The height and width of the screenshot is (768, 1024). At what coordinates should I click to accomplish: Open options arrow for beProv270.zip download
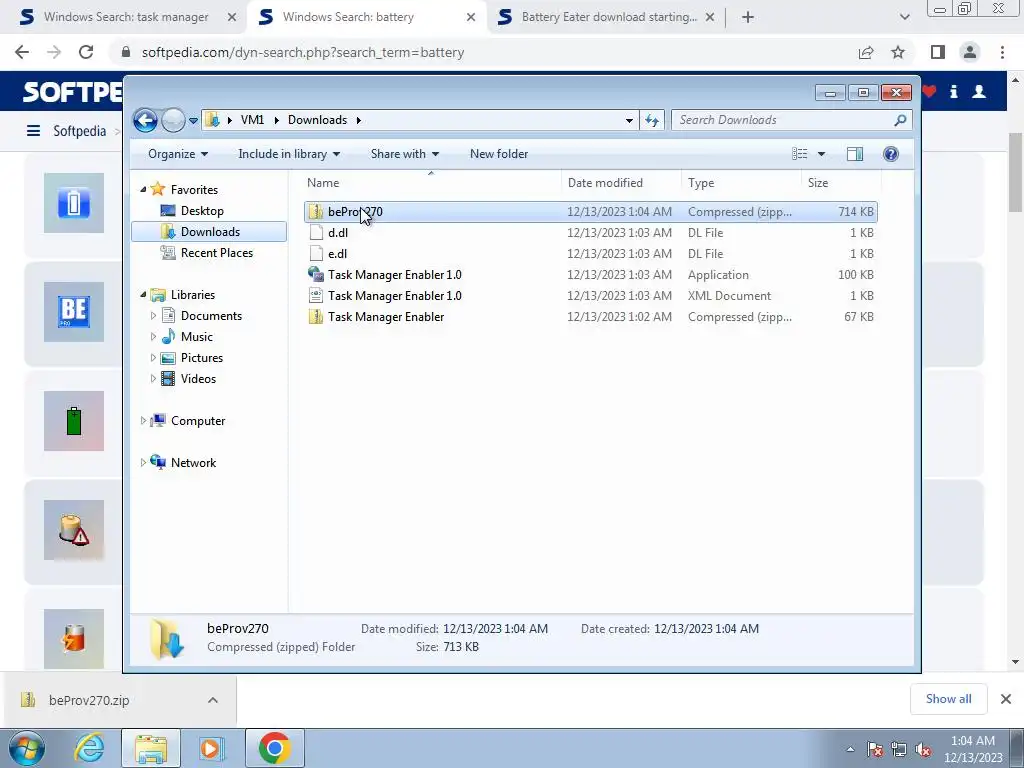coord(213,700)
